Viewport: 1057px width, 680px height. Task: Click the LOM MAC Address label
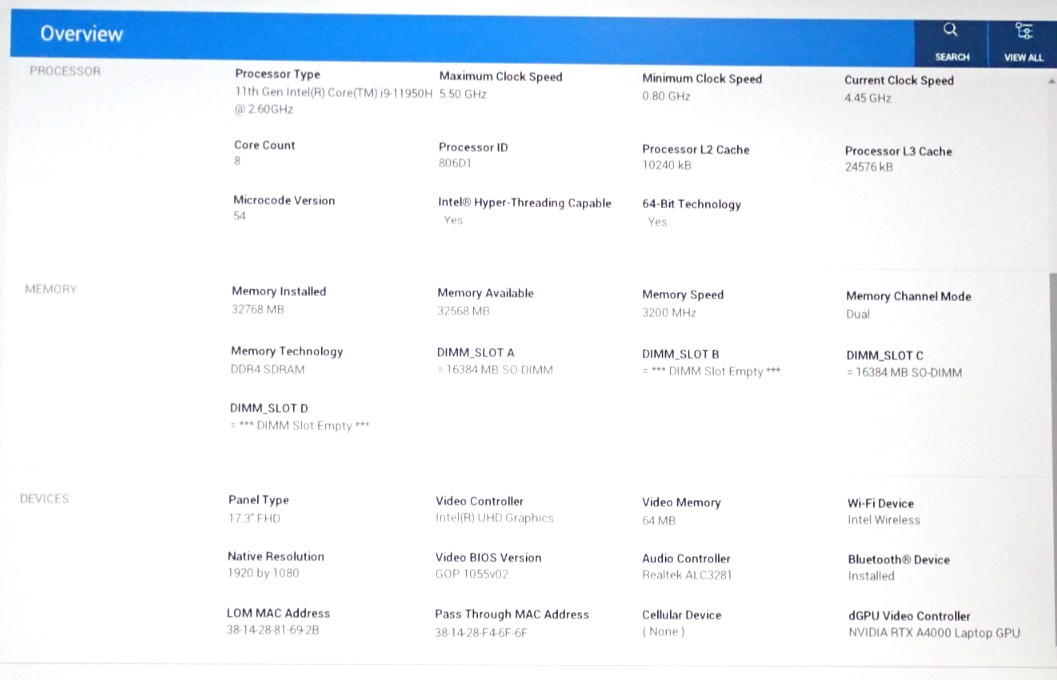pos(278,613)
